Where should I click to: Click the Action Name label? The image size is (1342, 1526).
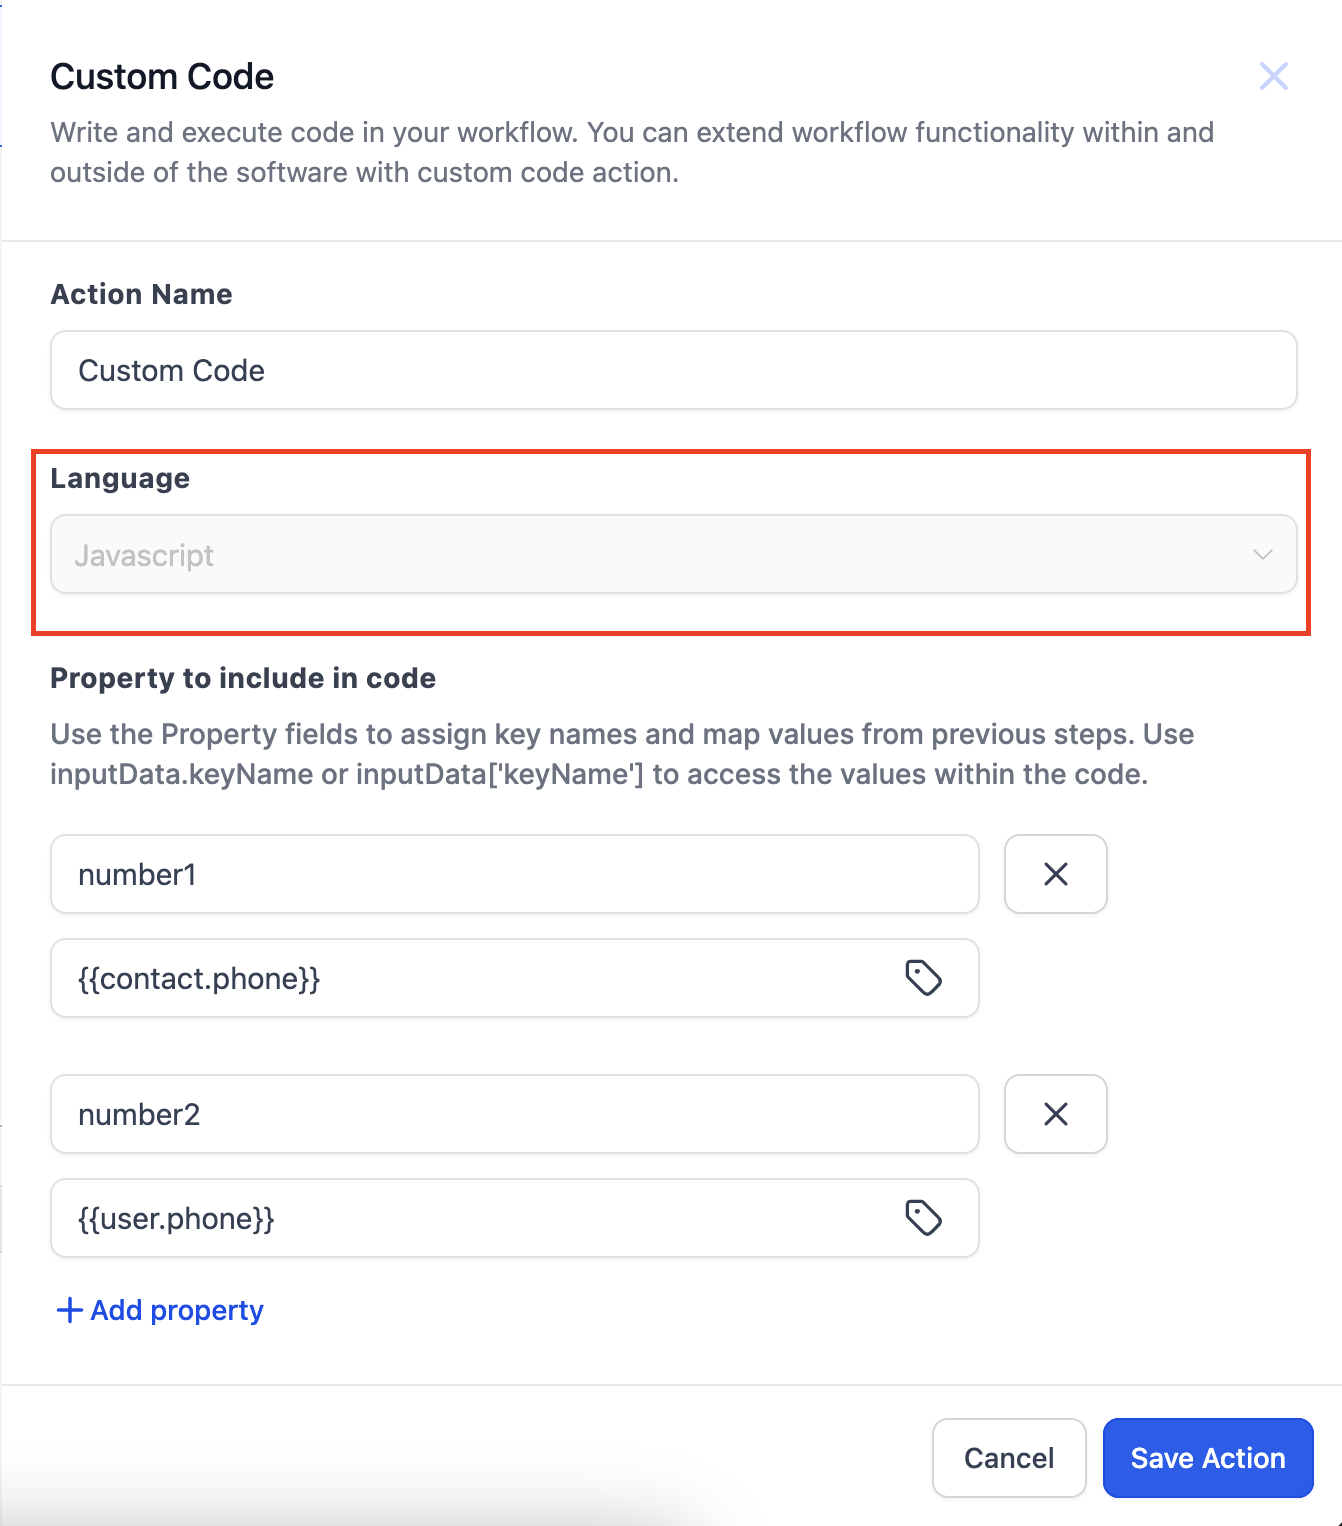(x=141, y=294)
